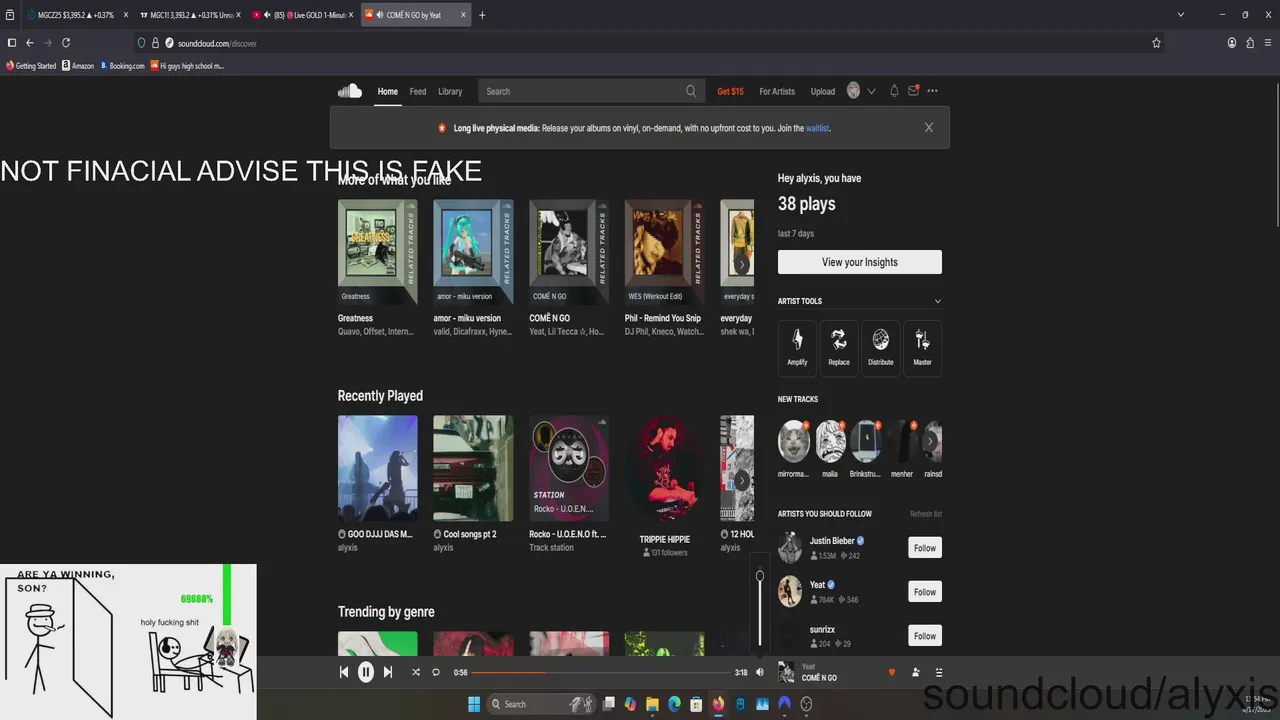Screen dimensions: 1280x720
Task: Open Microsoft Edge from taskbar
Action: [674, 704]
